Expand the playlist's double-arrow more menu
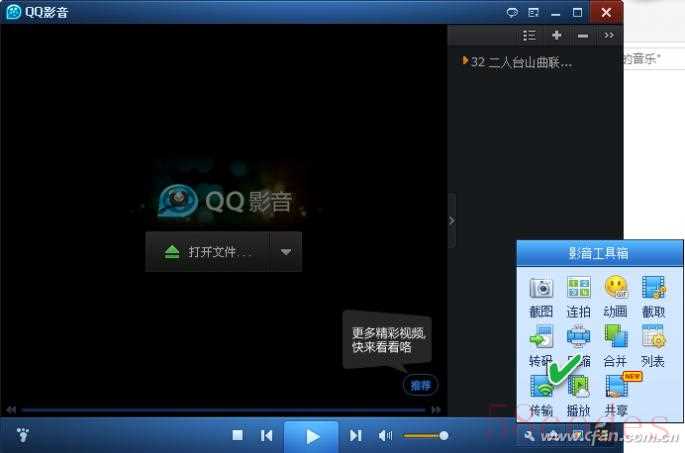Screen dimensions: 685x453 [x=609, y=35]
